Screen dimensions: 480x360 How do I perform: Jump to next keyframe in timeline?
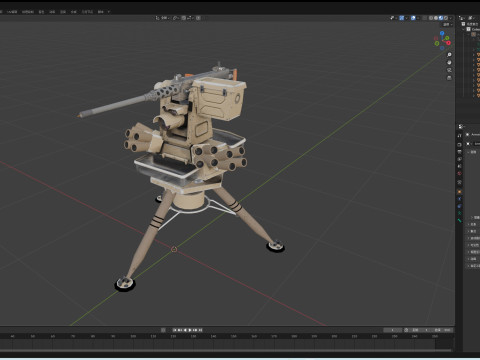(195, 330)
